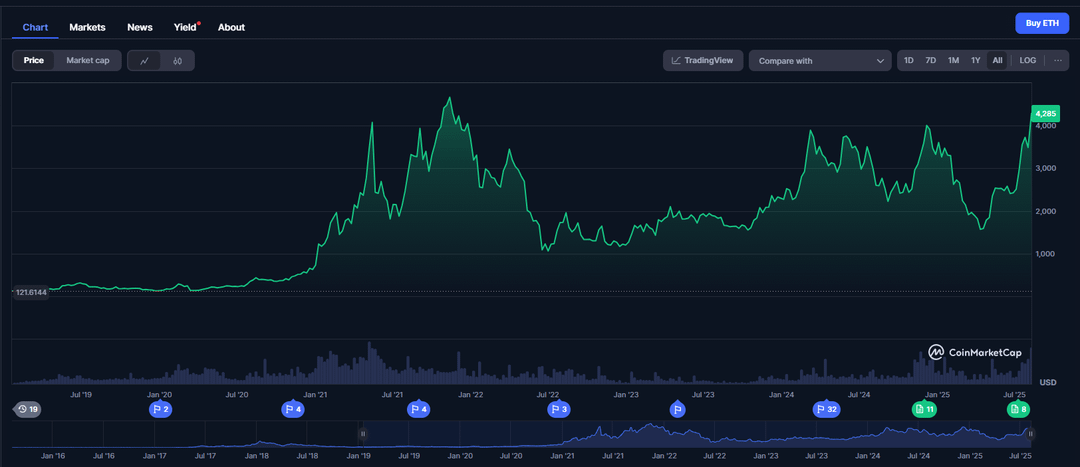Open the News tab

click(140, 28)
